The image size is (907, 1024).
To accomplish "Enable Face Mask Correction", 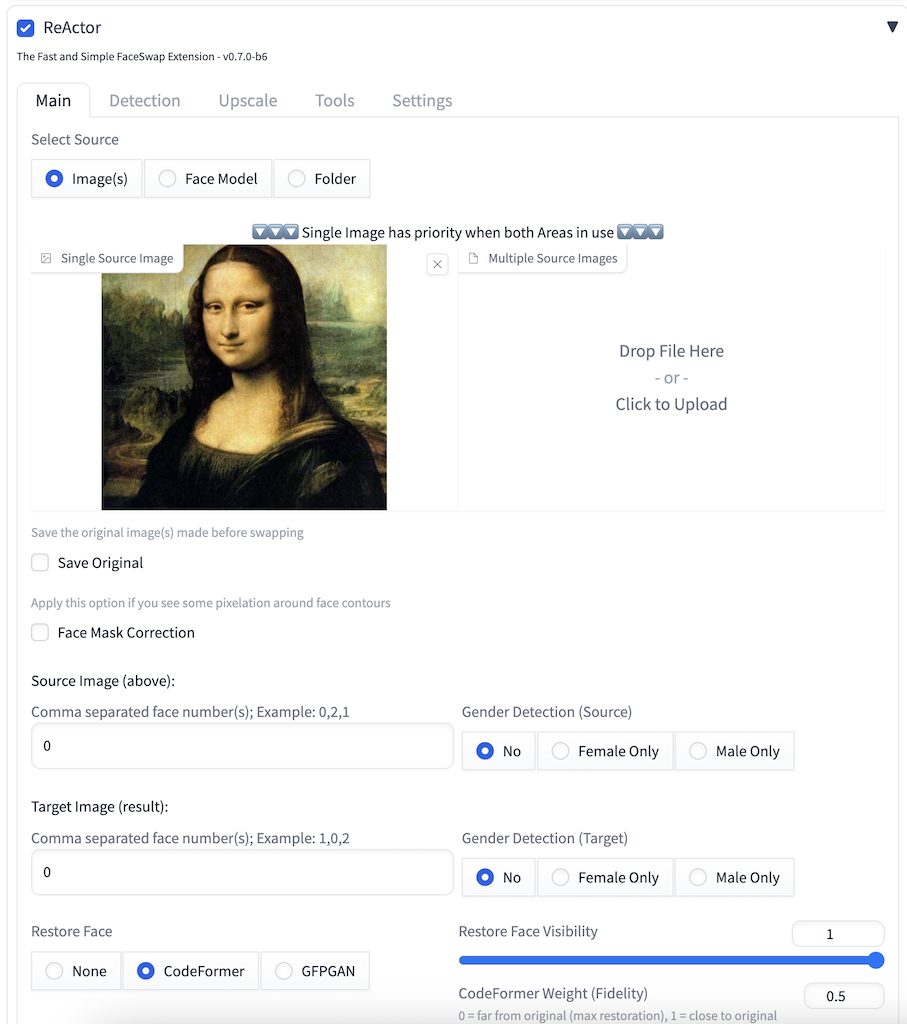I will point(40,633).
